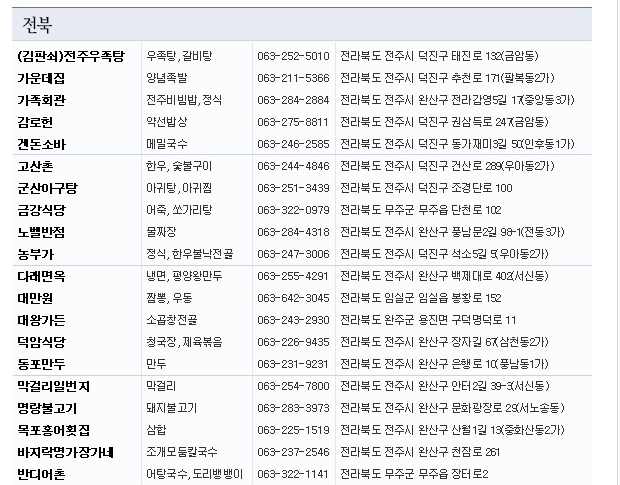
Task: Click restaurant name 금강식당
Action: [41, 210]
